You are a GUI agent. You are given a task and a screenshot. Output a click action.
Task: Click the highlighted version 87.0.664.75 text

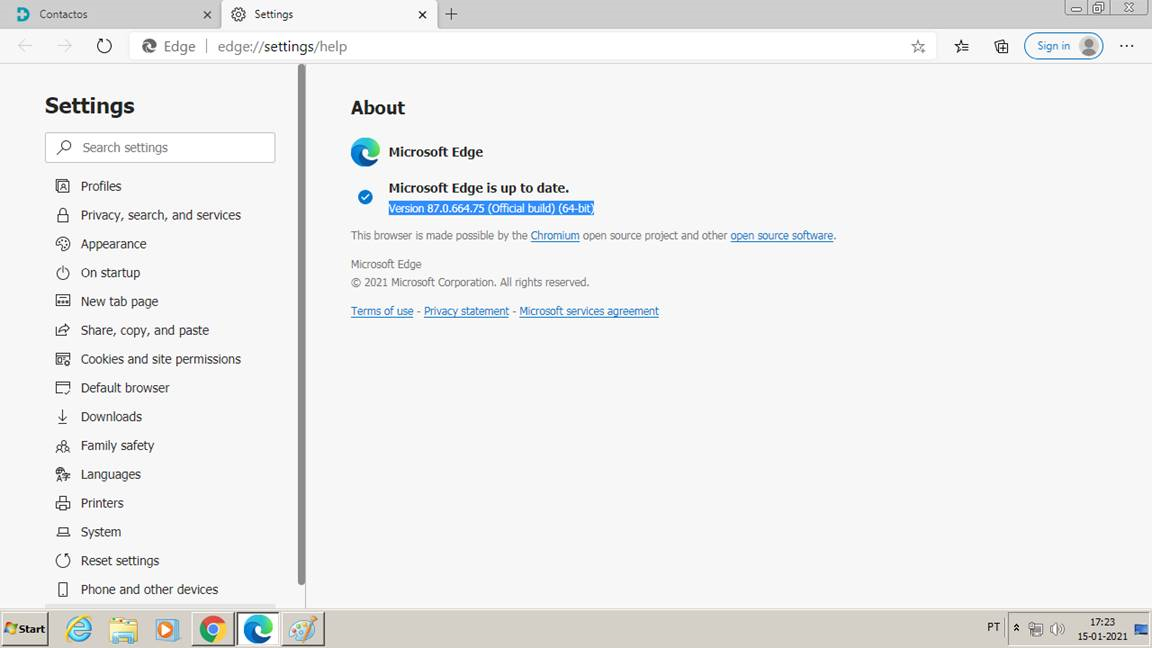[492, 209]
